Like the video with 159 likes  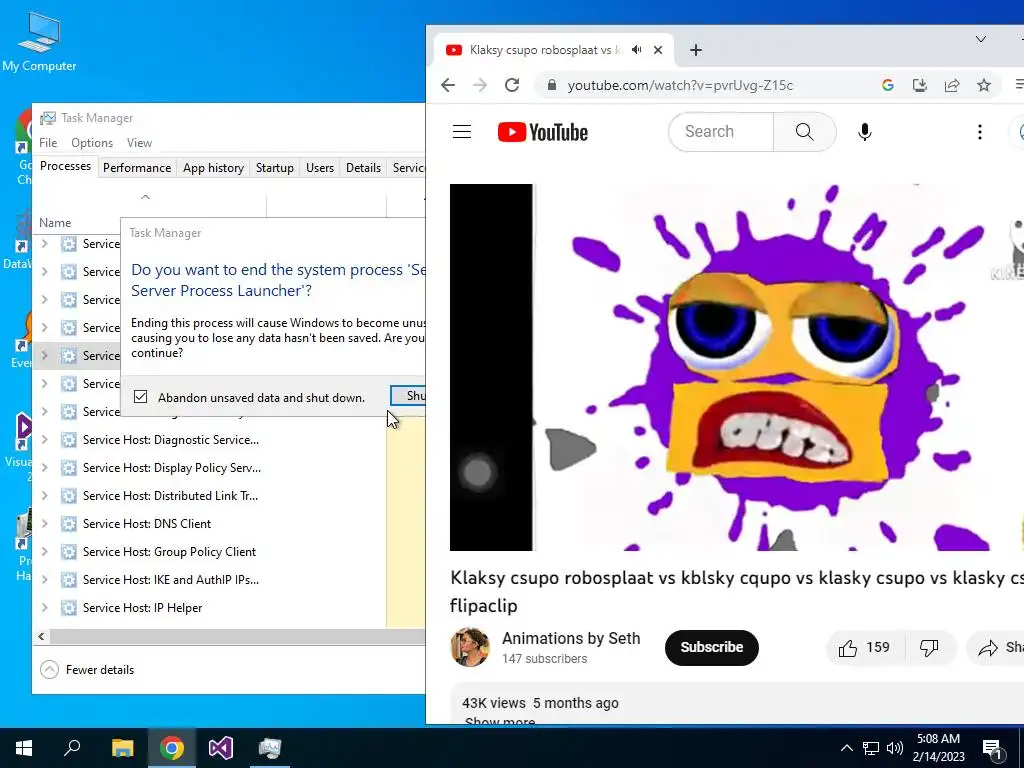(865, 647)
